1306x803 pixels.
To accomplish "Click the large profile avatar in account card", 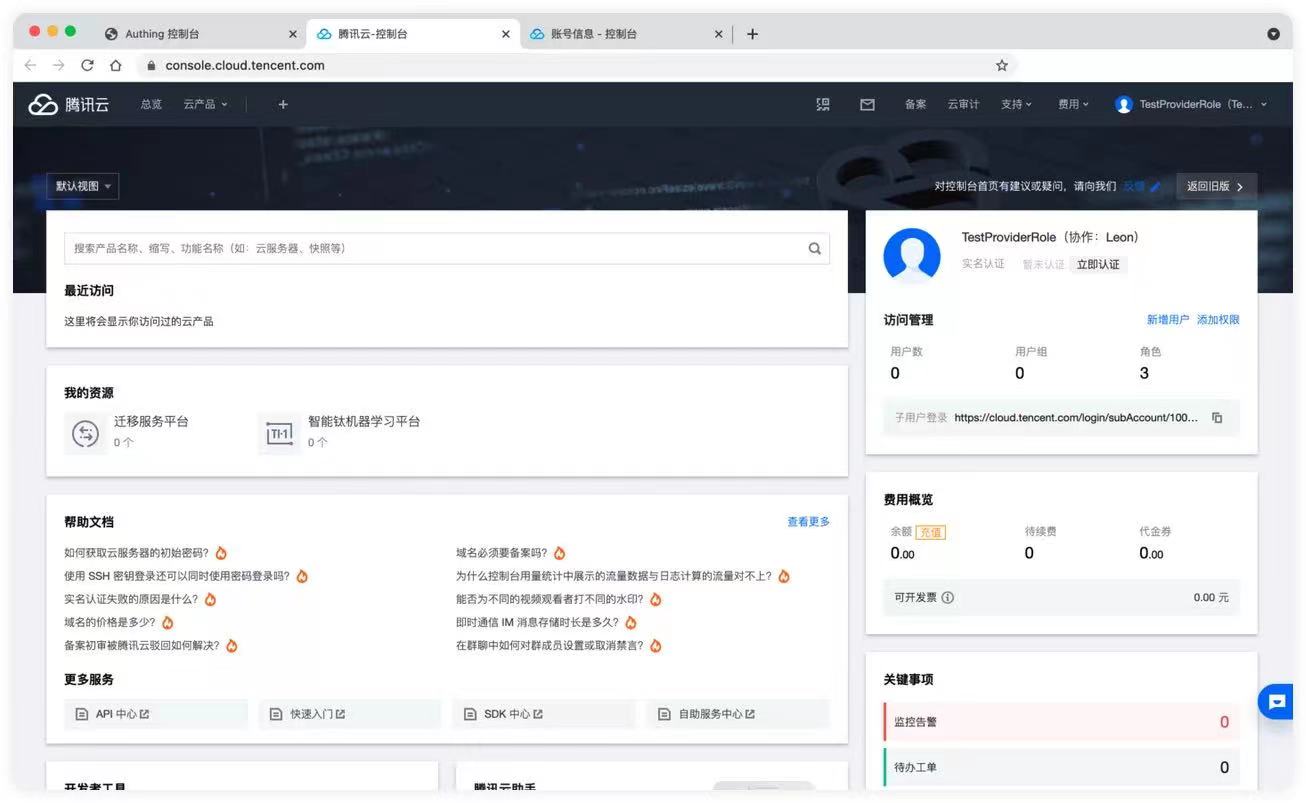I will 912,257.
